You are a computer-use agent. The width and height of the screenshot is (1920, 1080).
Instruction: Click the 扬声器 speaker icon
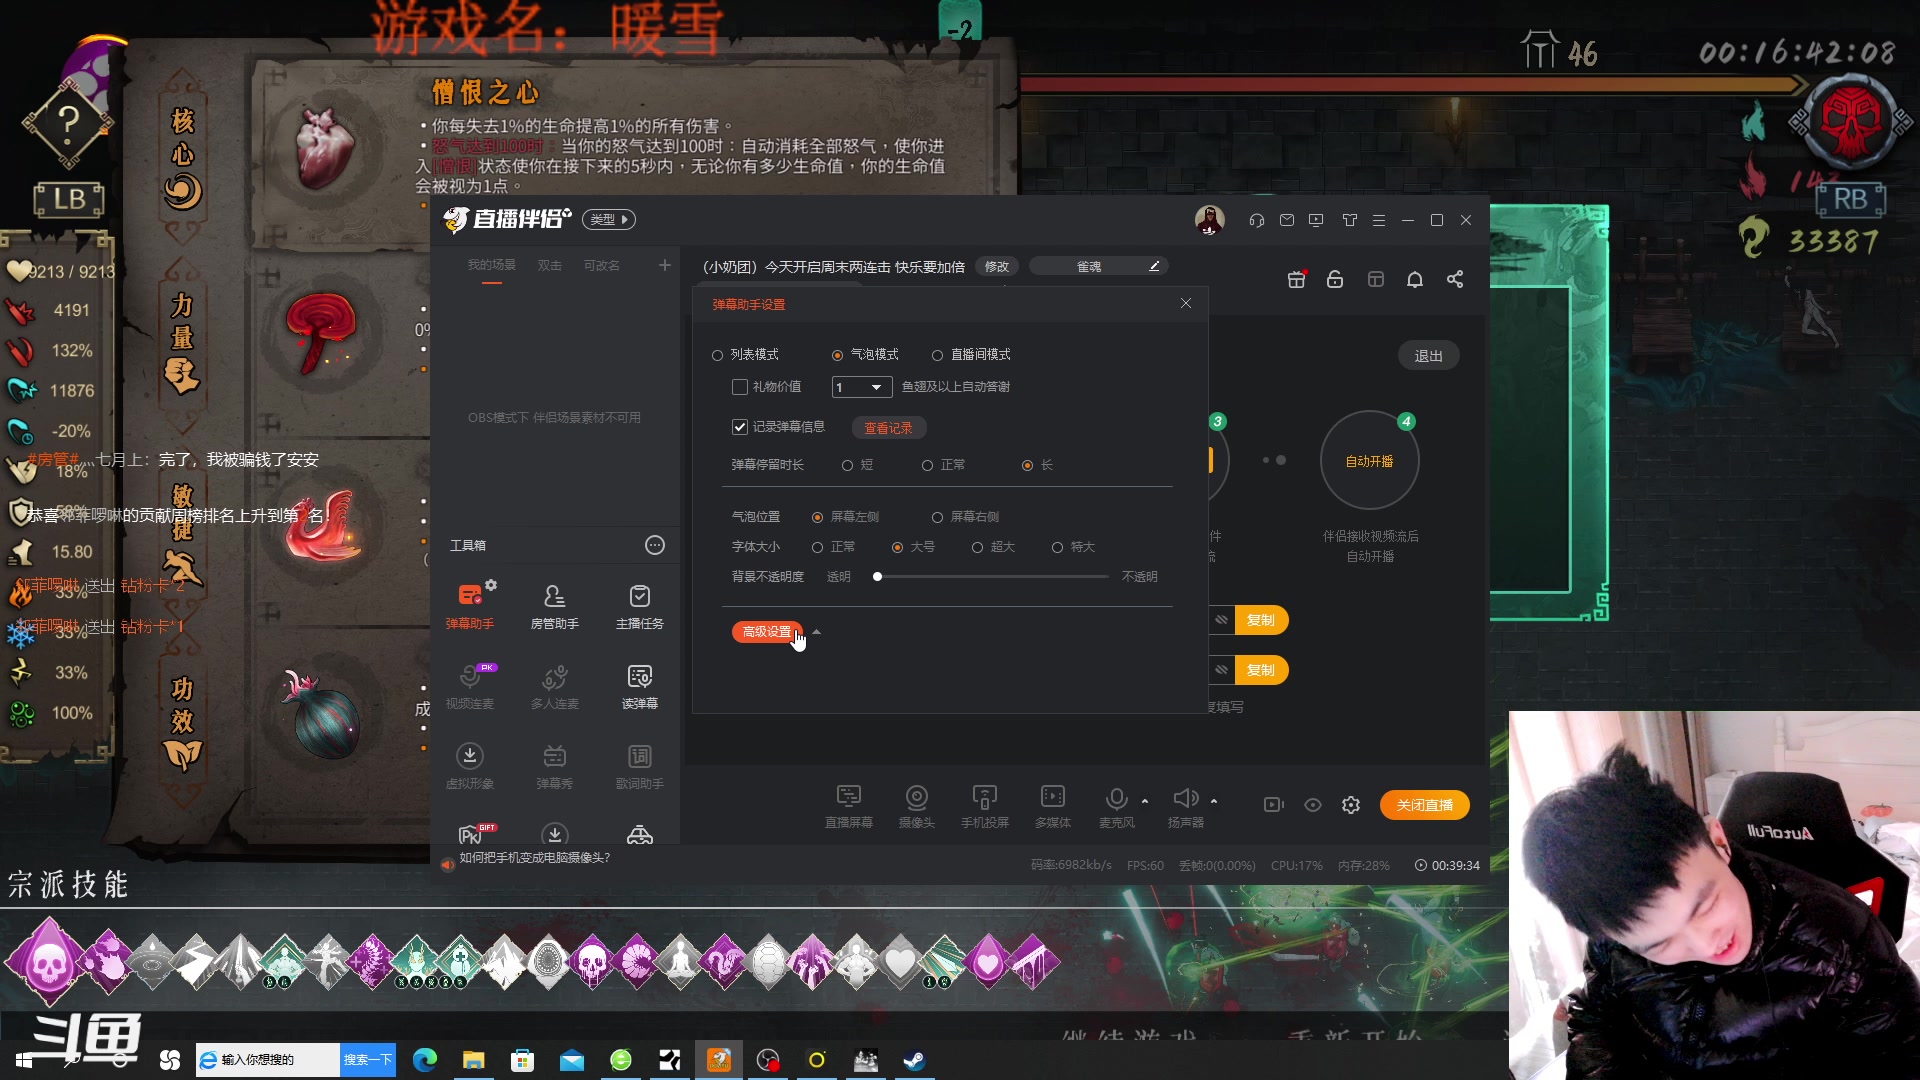(x=1185, y=798)
